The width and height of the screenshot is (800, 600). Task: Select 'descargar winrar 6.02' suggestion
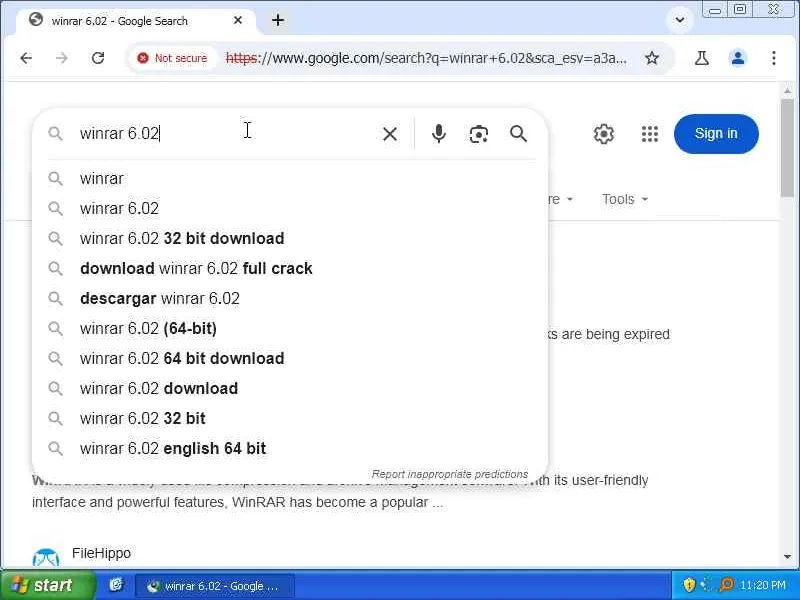[x=290, y=298]
